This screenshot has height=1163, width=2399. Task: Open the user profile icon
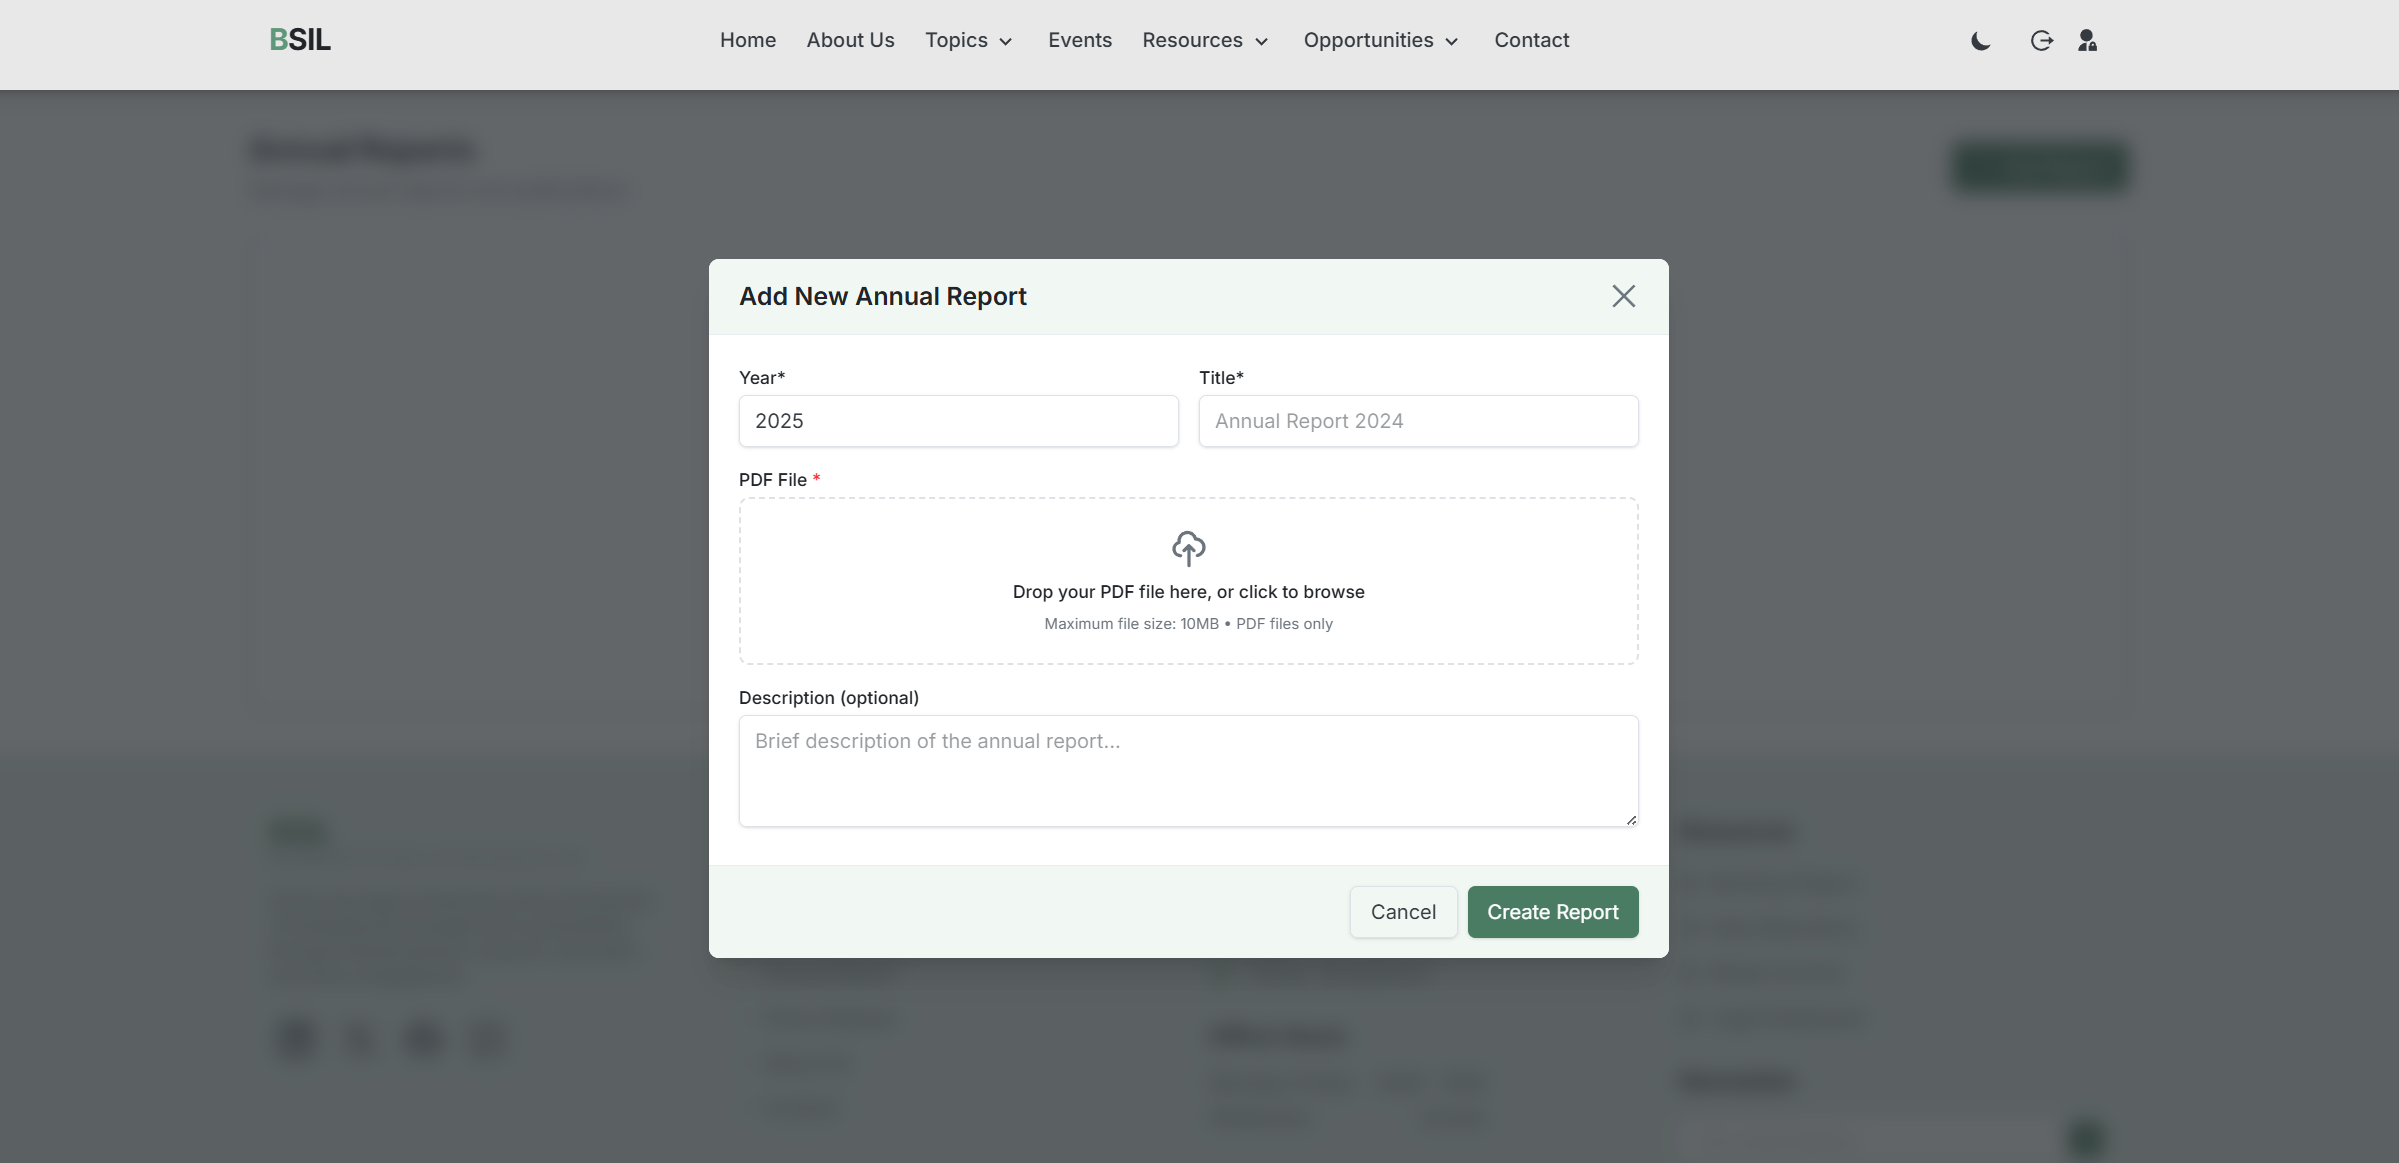tap(2087, 41)
